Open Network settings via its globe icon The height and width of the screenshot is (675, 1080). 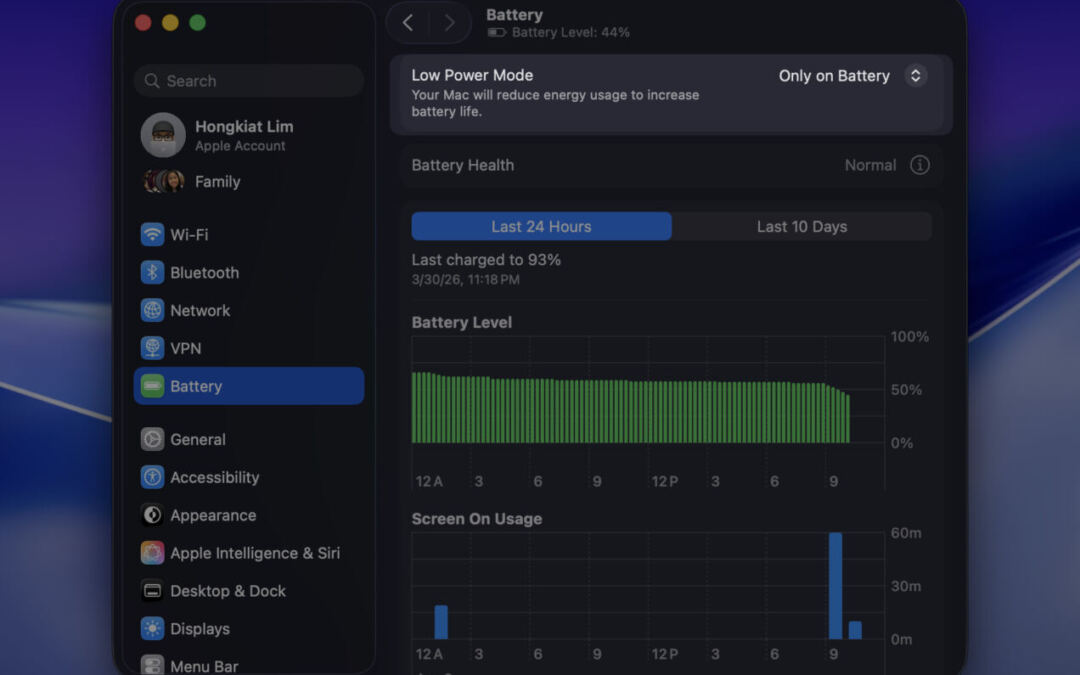(x=152, y=310)
